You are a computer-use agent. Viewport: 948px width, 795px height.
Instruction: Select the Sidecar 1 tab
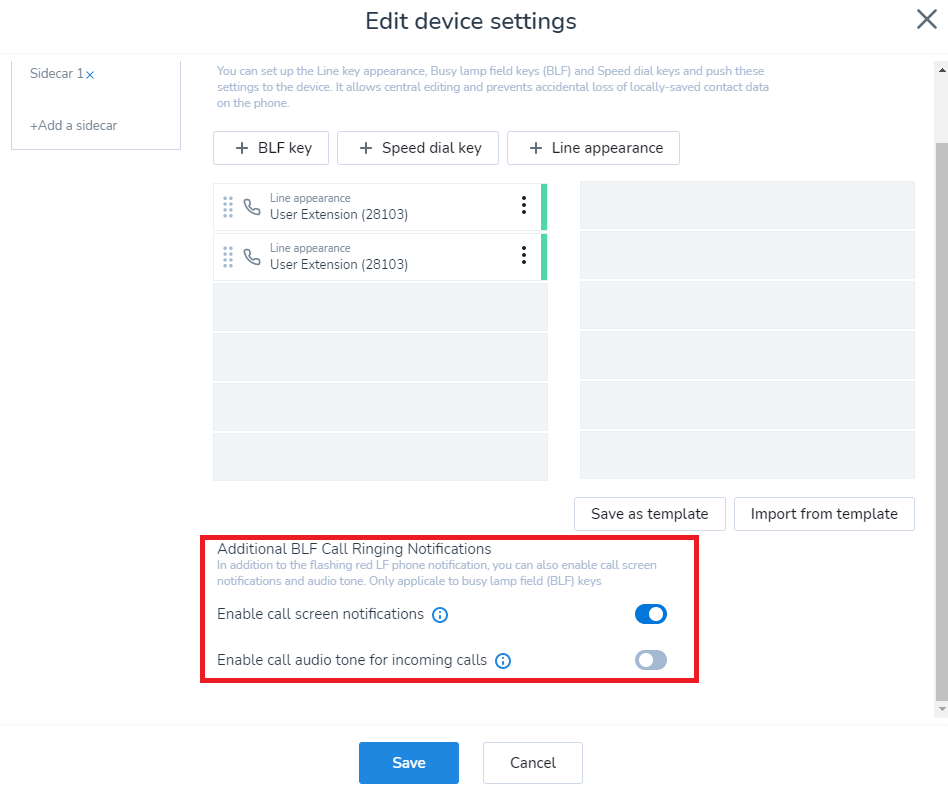click(56, 74)
